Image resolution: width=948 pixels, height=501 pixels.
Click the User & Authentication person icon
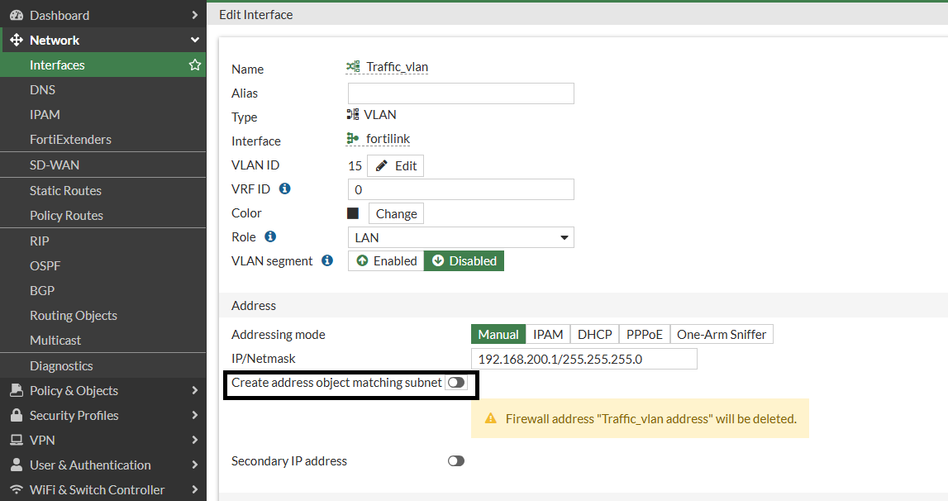pyautogui.click(x=16, y=465)
